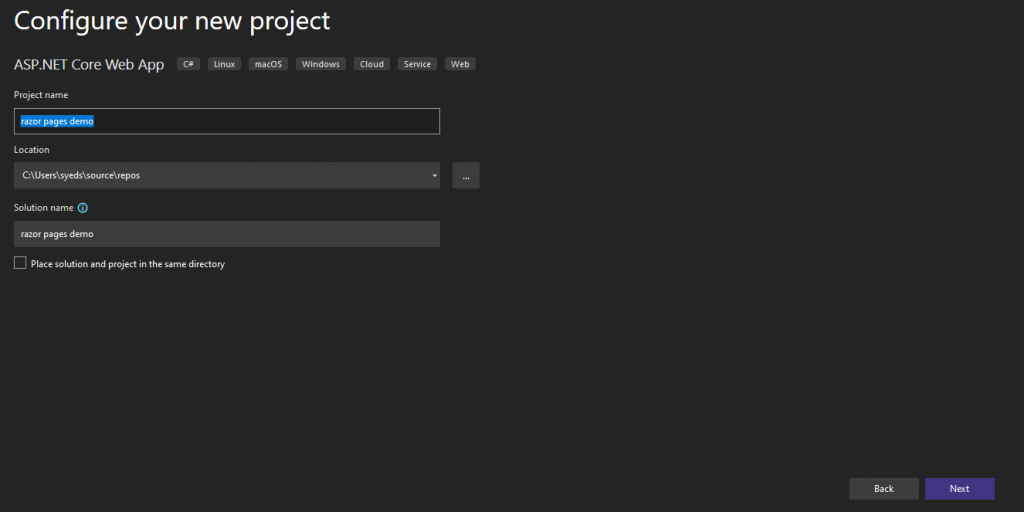Click the Solution name text field
The image size is (1024, 512).
227,234
